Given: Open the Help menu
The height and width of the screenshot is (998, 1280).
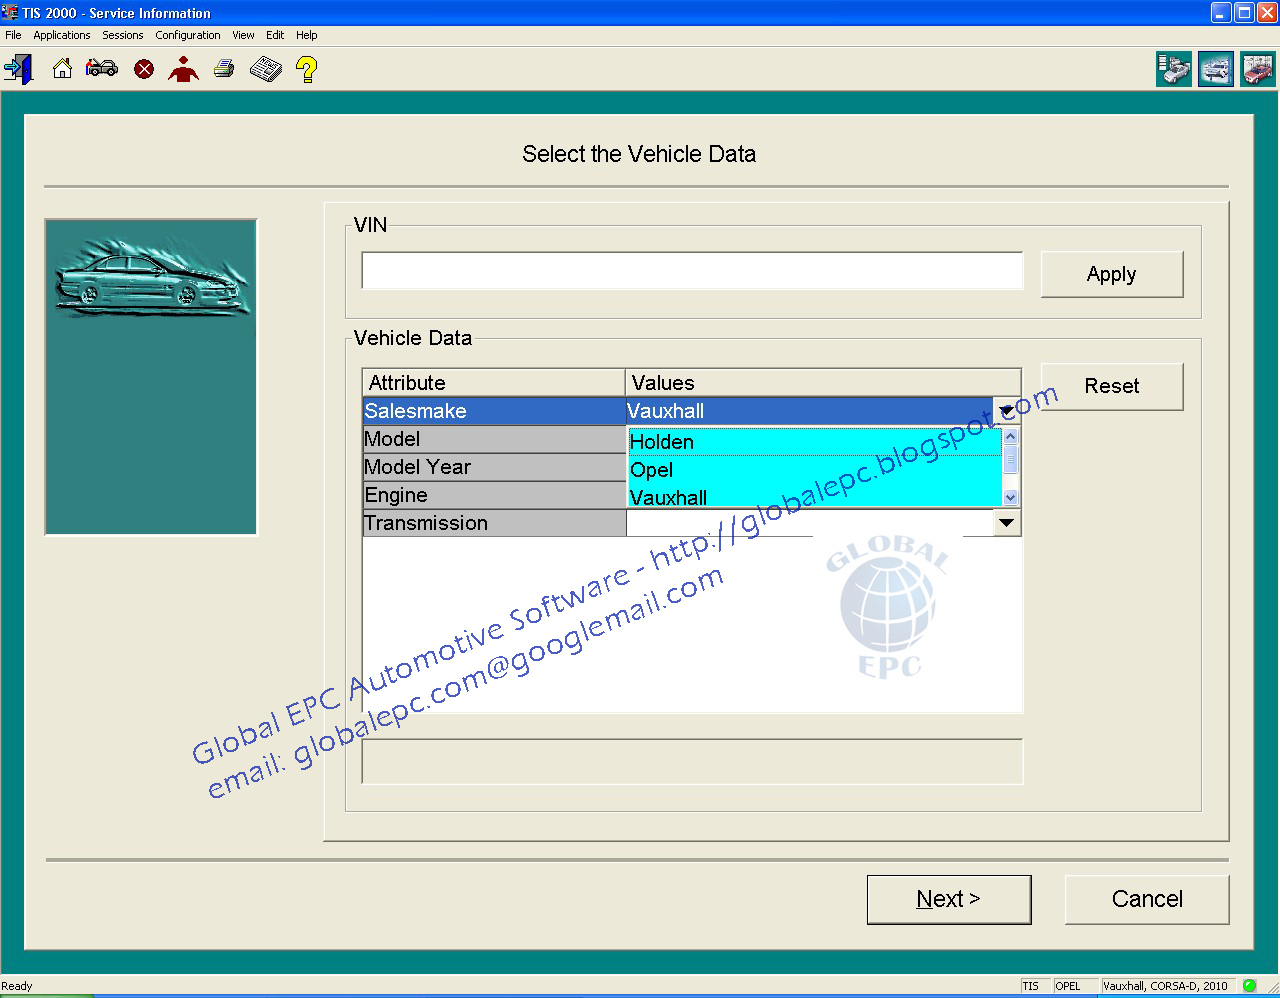Looking at the screenshot, I should 307,35.
